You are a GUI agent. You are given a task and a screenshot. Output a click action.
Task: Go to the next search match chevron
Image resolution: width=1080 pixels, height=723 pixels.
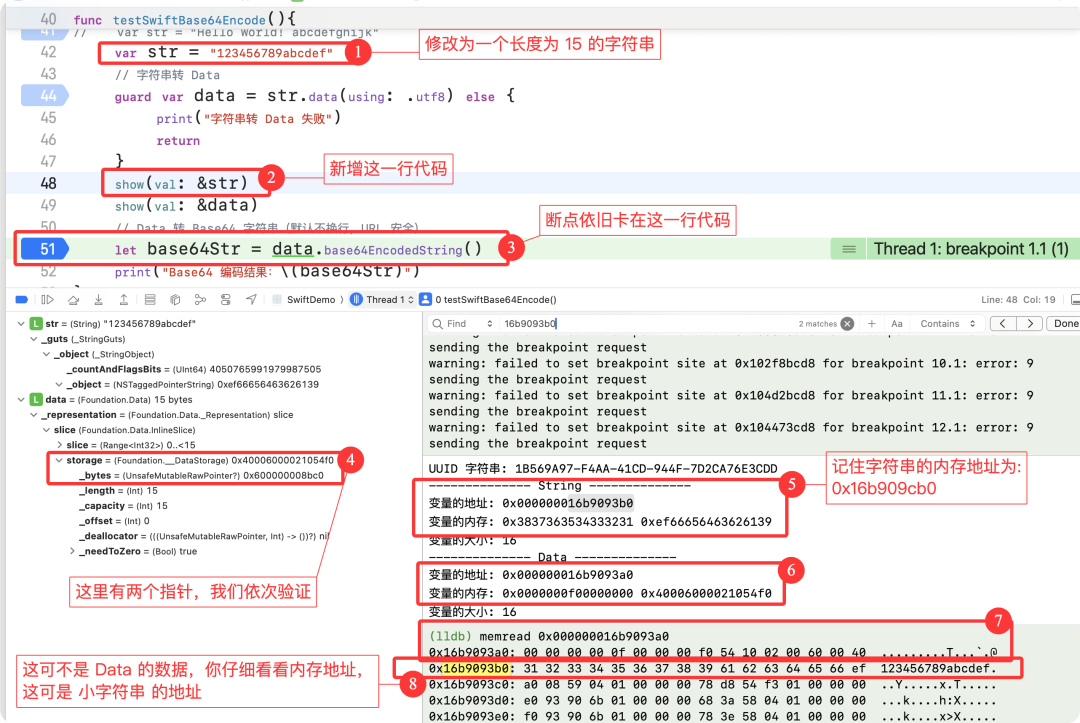pyautogui.click(x=1031, y=323)
